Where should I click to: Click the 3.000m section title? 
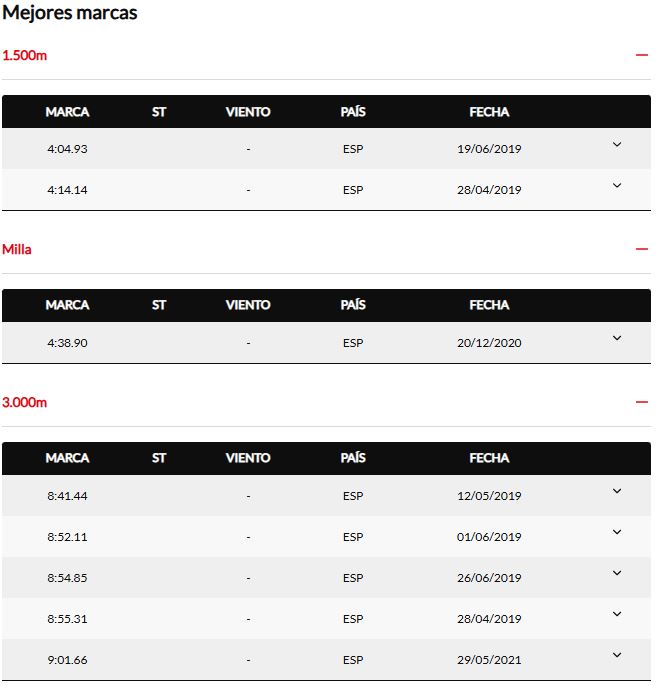pyautogui.click(x=25, y=402)
